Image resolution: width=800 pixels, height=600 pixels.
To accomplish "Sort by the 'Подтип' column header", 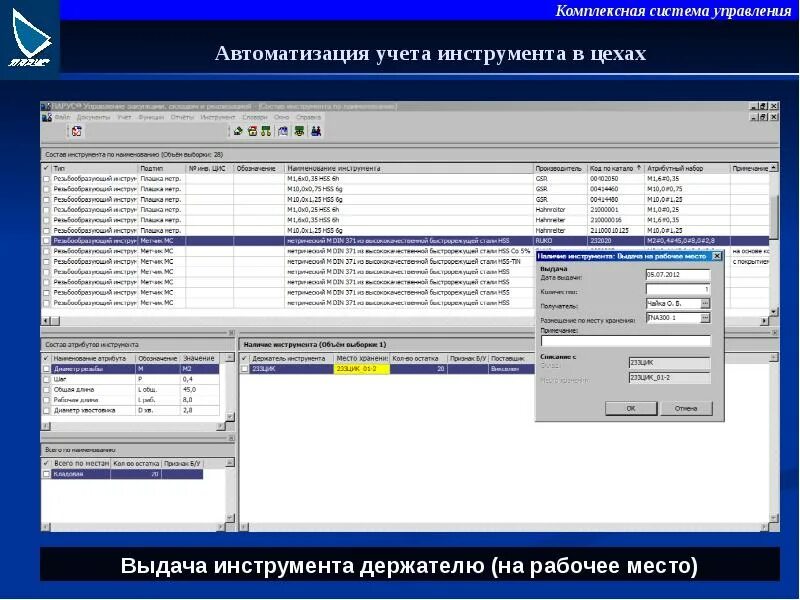I will (x=162, y=168).
